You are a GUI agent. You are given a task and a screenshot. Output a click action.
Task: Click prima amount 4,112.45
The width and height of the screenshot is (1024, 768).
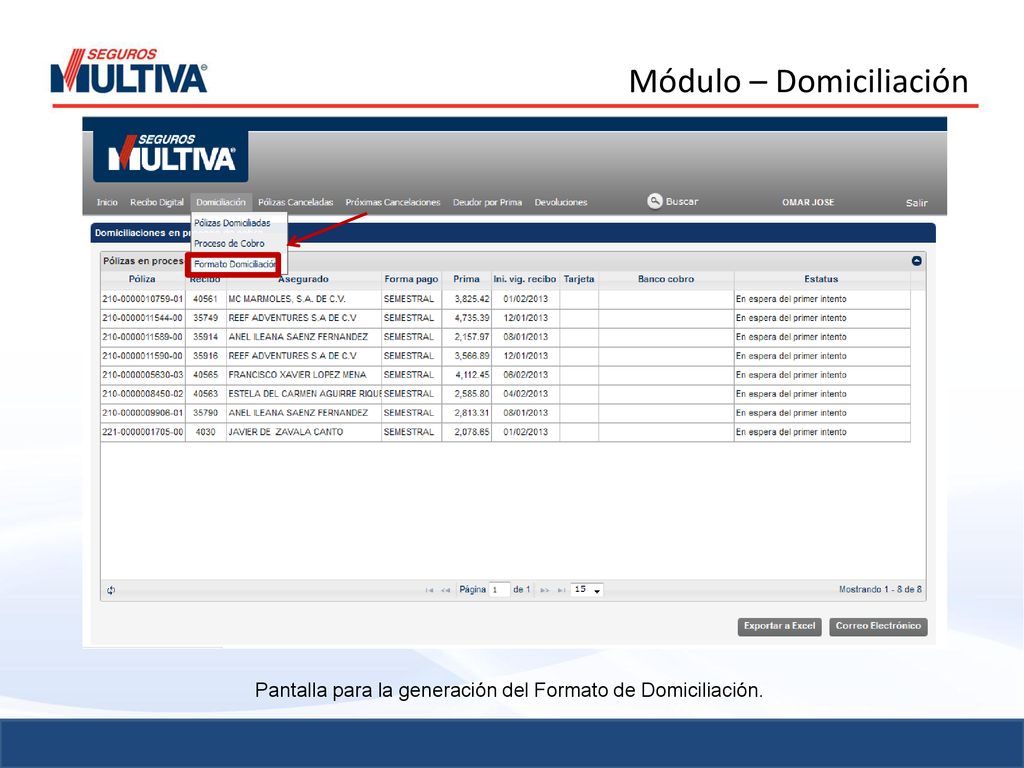[467, 375]
